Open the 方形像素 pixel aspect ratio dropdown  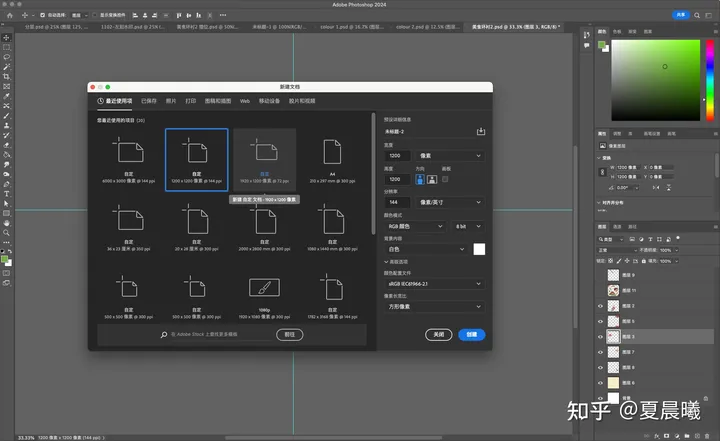(x=434, y=306)
